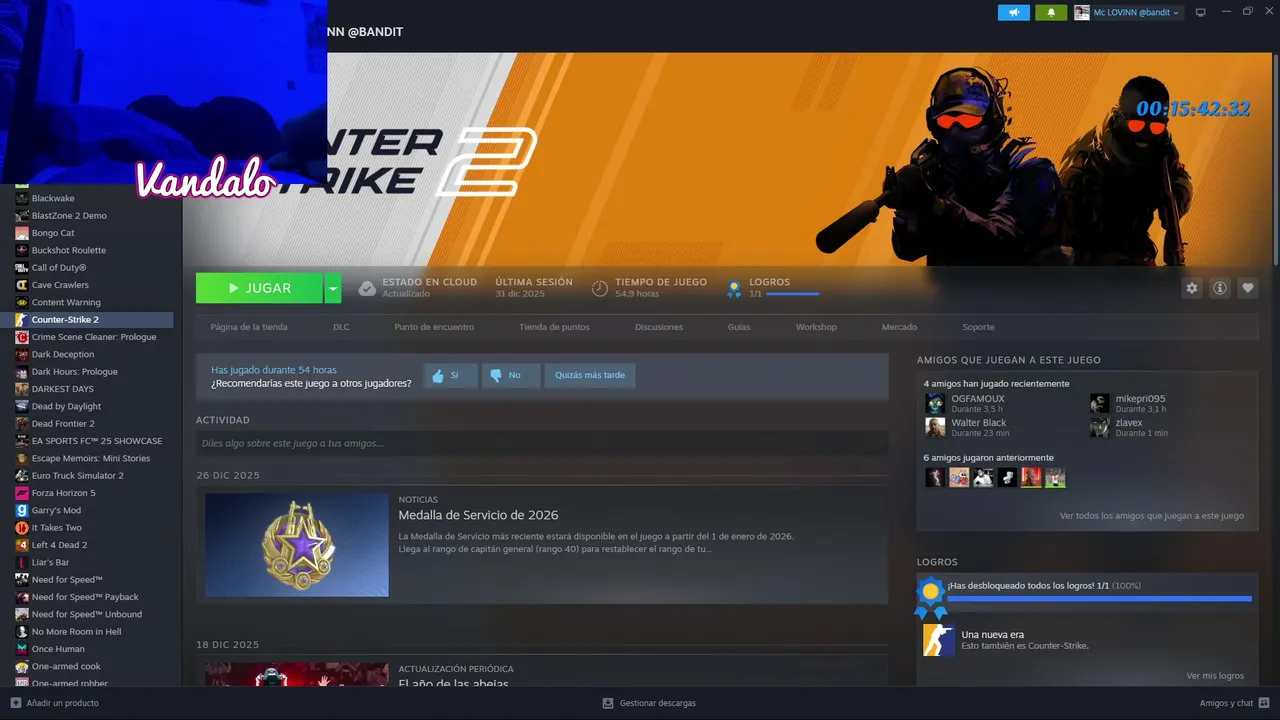Image resolution: width=1280 pixels, height=720 pixels.
Task: Click the achievements ribbon icon by LOGROS
Action: click(x=734, y=288)
